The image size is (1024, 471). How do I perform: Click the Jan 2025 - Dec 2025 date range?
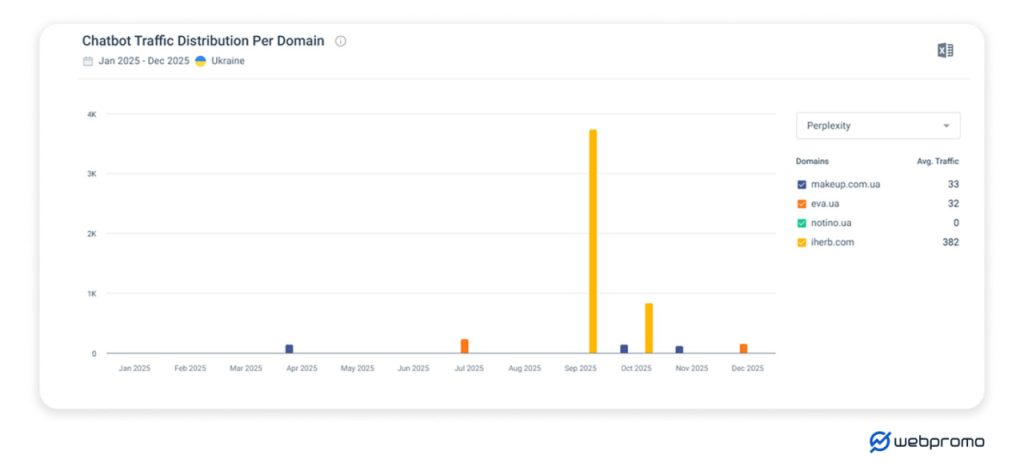click(144, 61)
